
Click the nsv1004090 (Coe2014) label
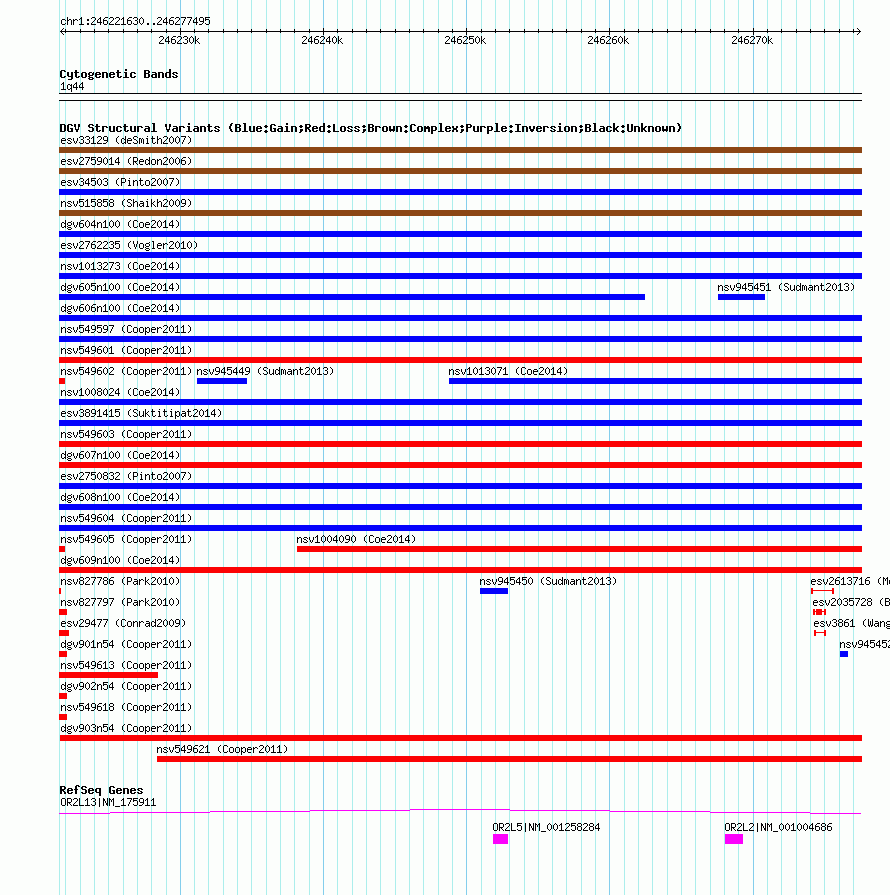356,539
